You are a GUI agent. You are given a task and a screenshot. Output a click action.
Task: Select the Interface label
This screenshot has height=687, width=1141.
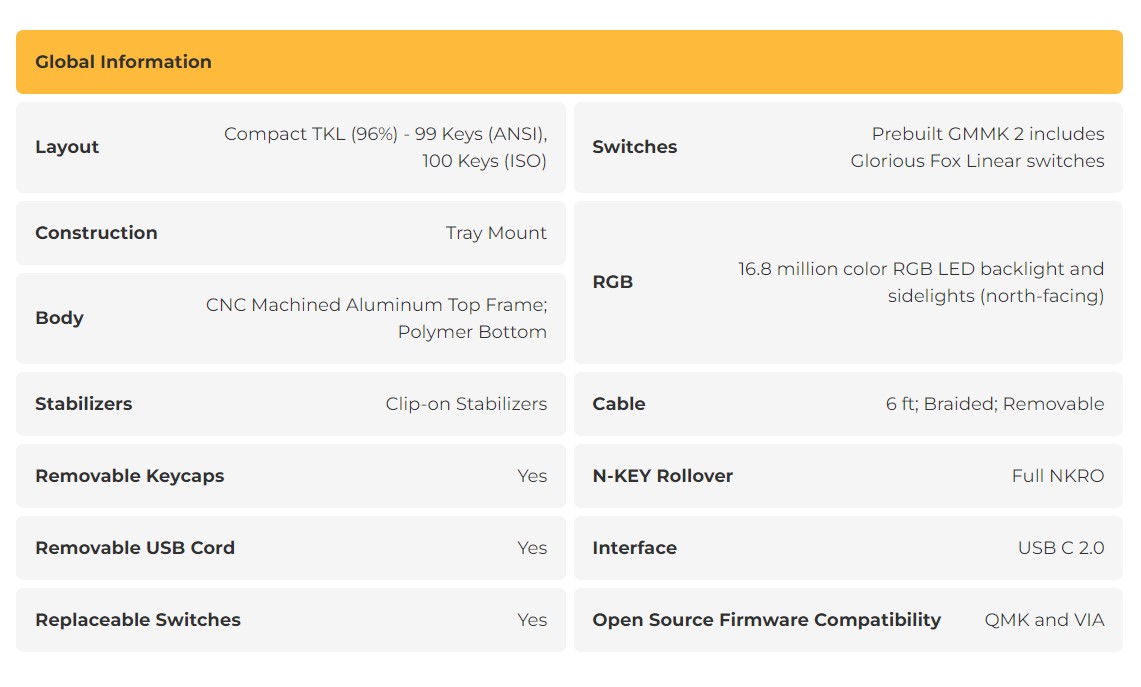point(635,548)
